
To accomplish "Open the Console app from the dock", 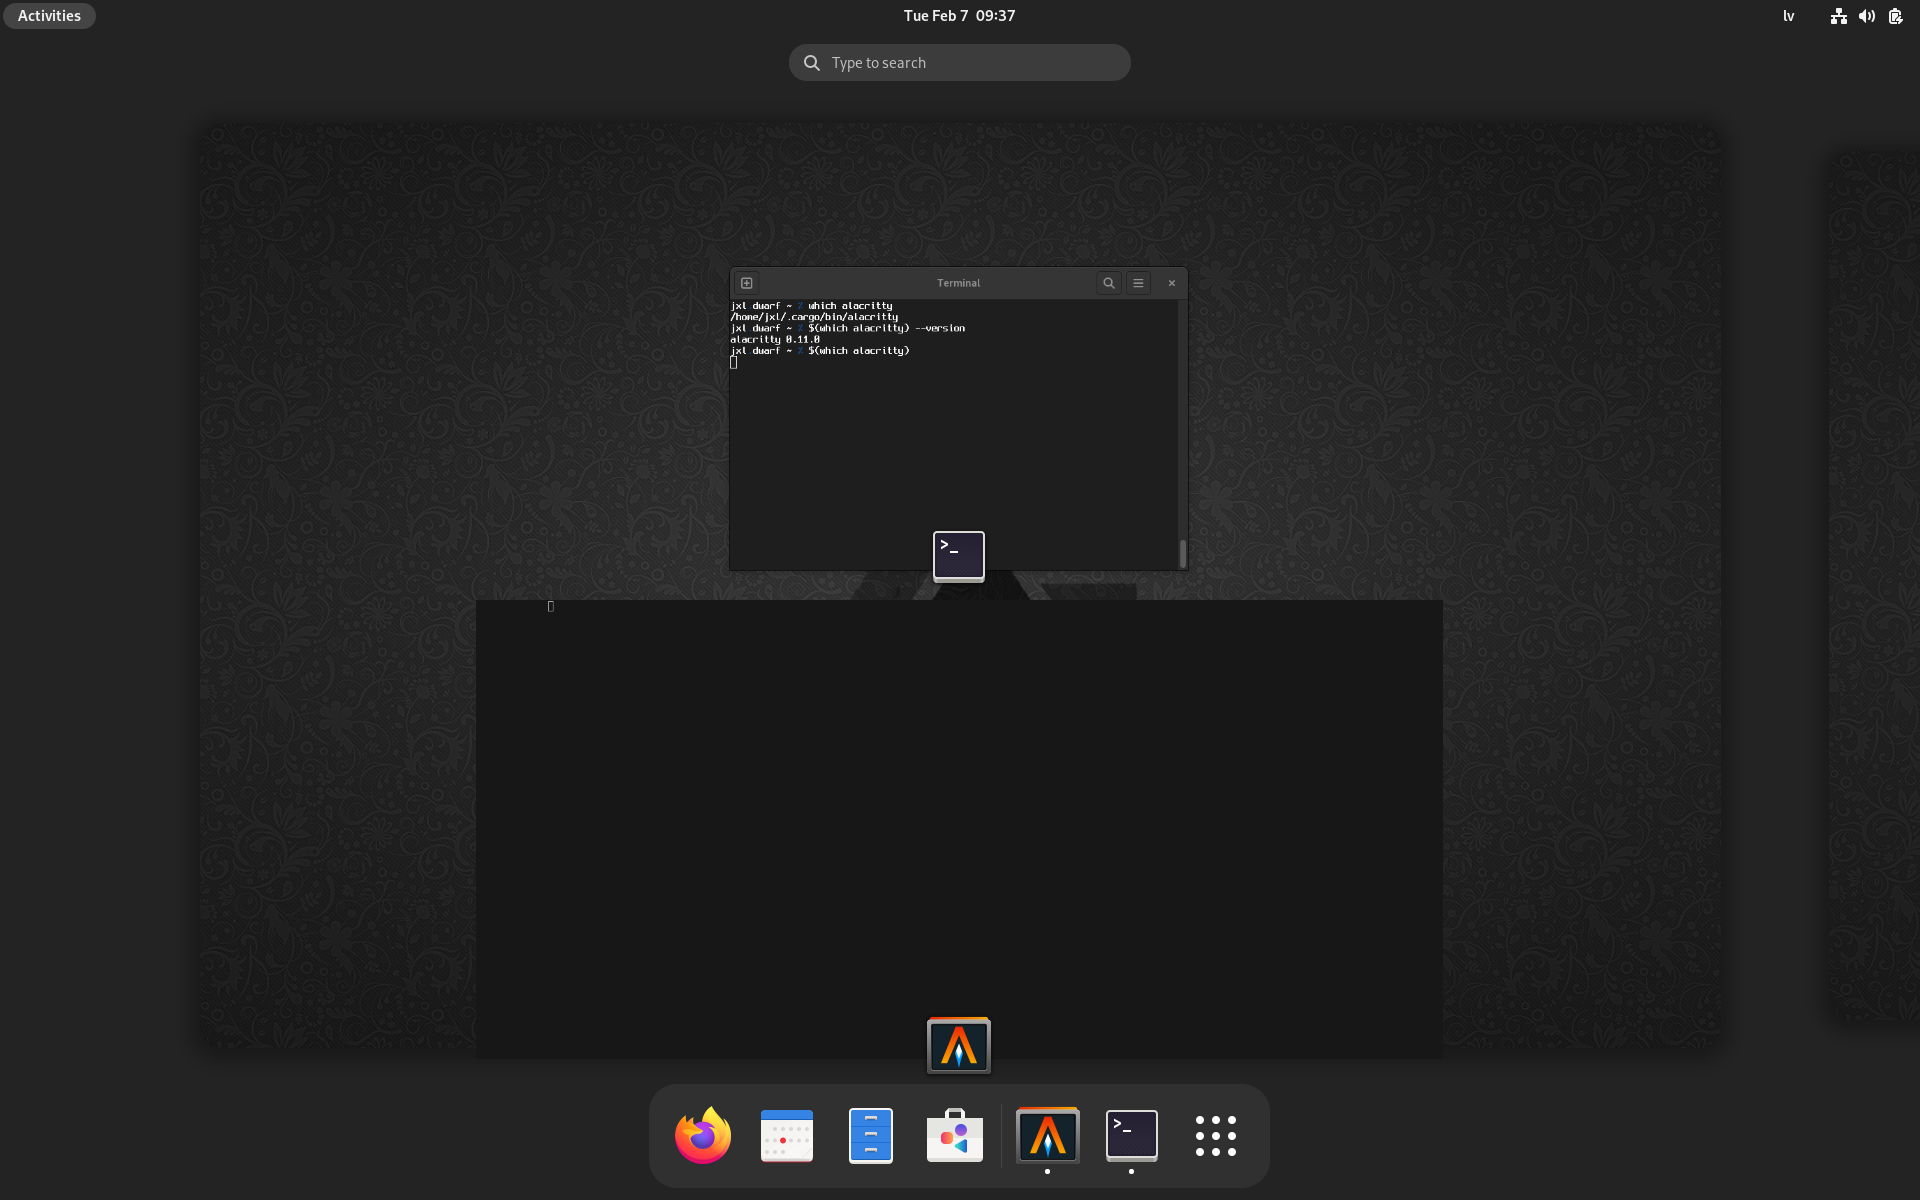I will click(1131, 1135).
